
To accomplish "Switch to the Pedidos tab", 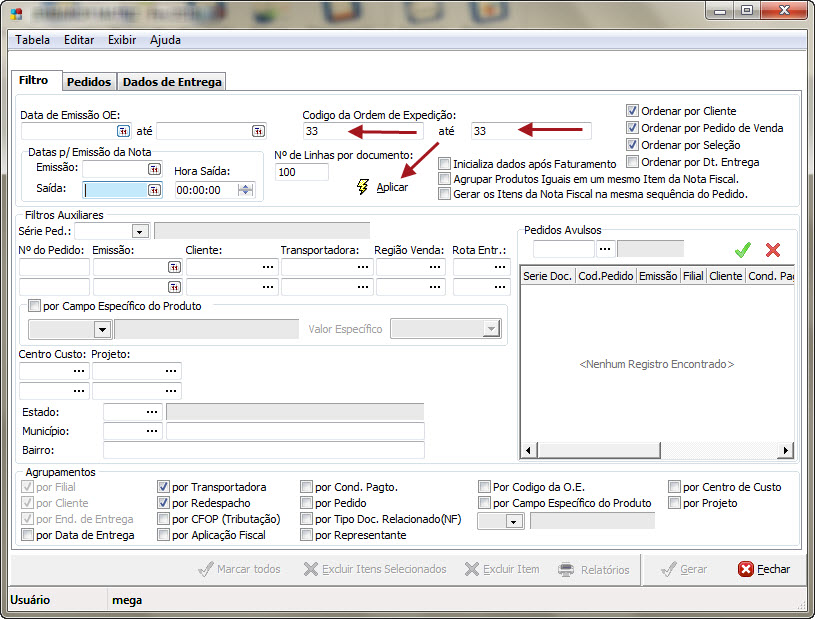I will (88, 82).
